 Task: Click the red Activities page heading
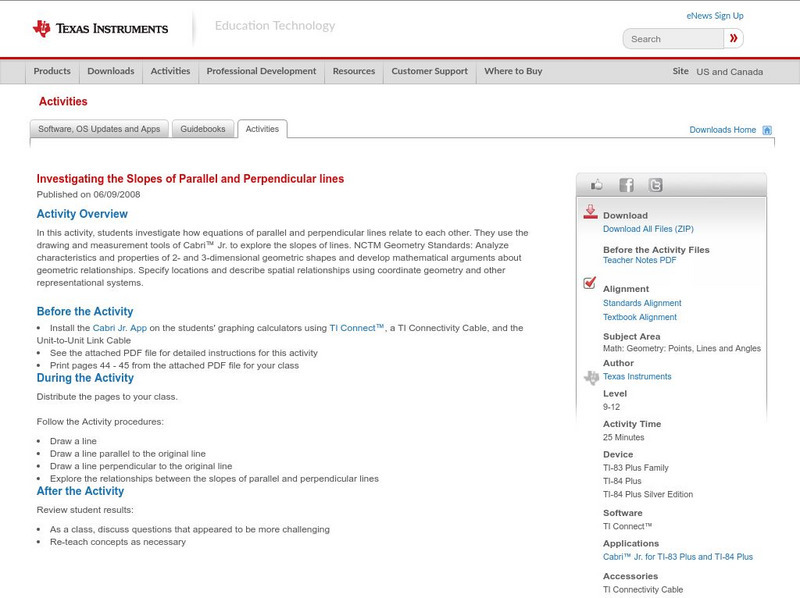pos(63,102)
